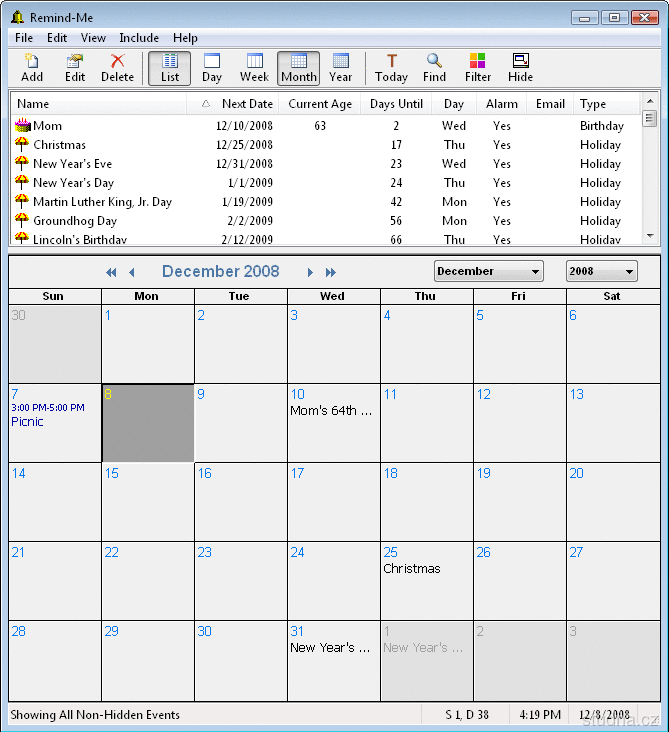Toggle the Month view button
This screenshot has height=732, width=669.
pyautogui.click(x=298, y=67)
